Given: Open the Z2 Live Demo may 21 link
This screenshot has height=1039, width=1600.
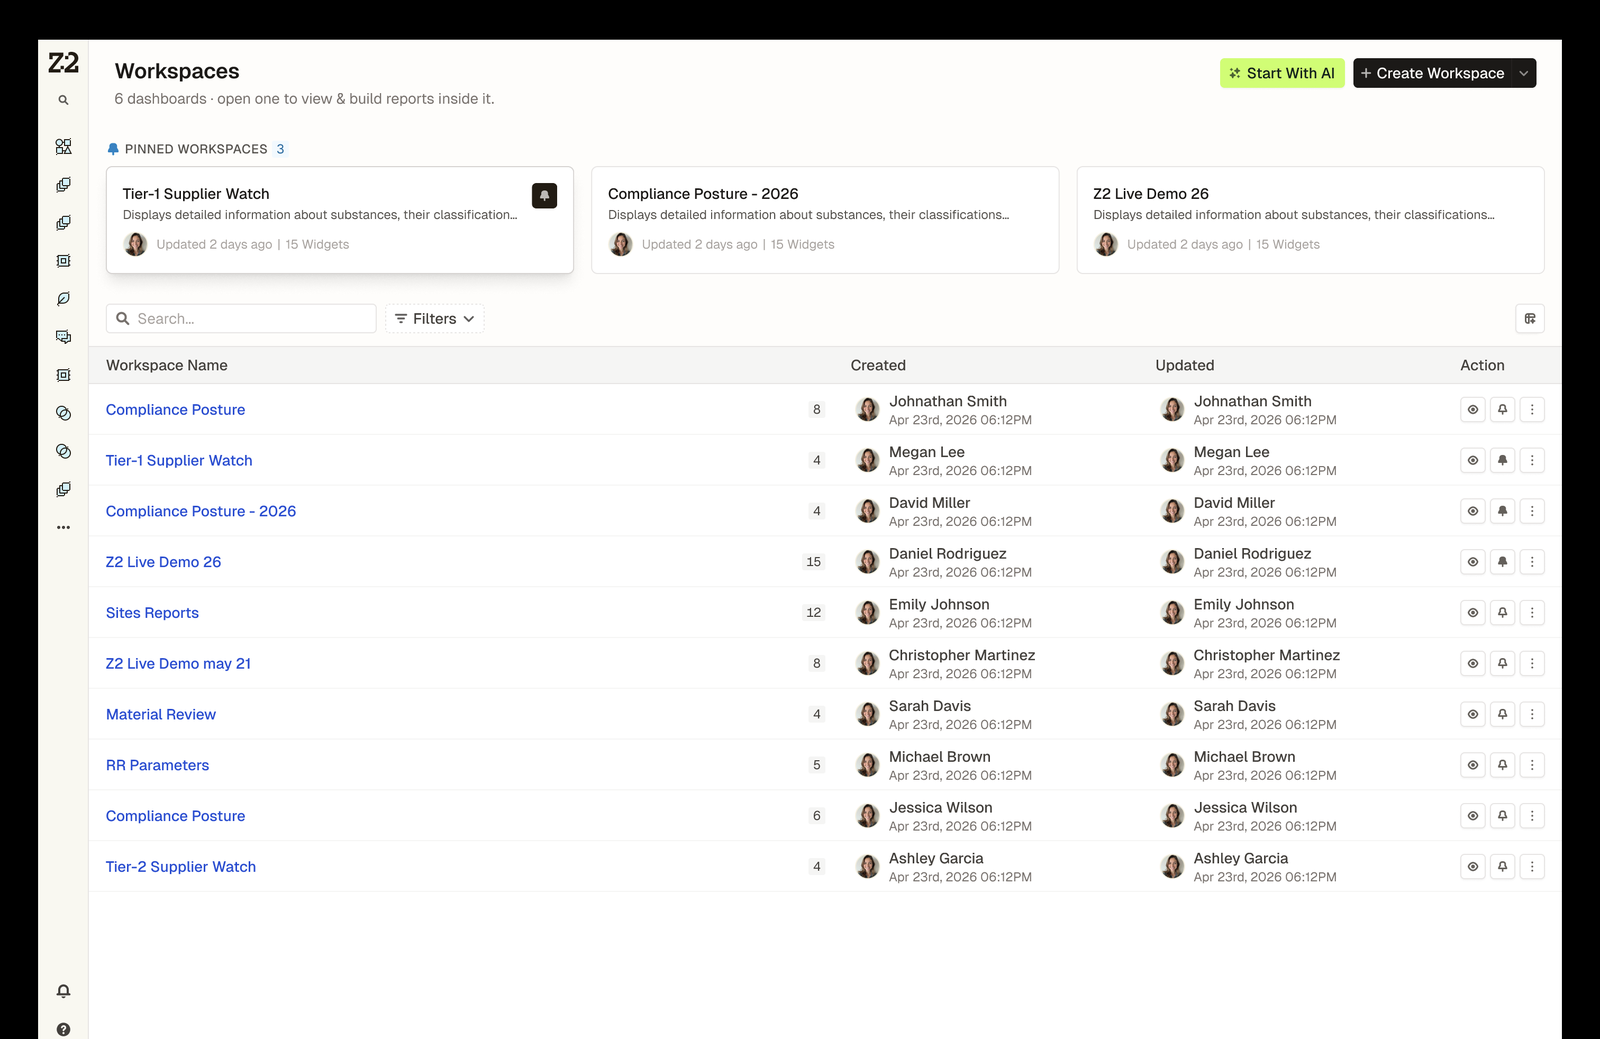Looking at the screenshot, I should (178, 664).
